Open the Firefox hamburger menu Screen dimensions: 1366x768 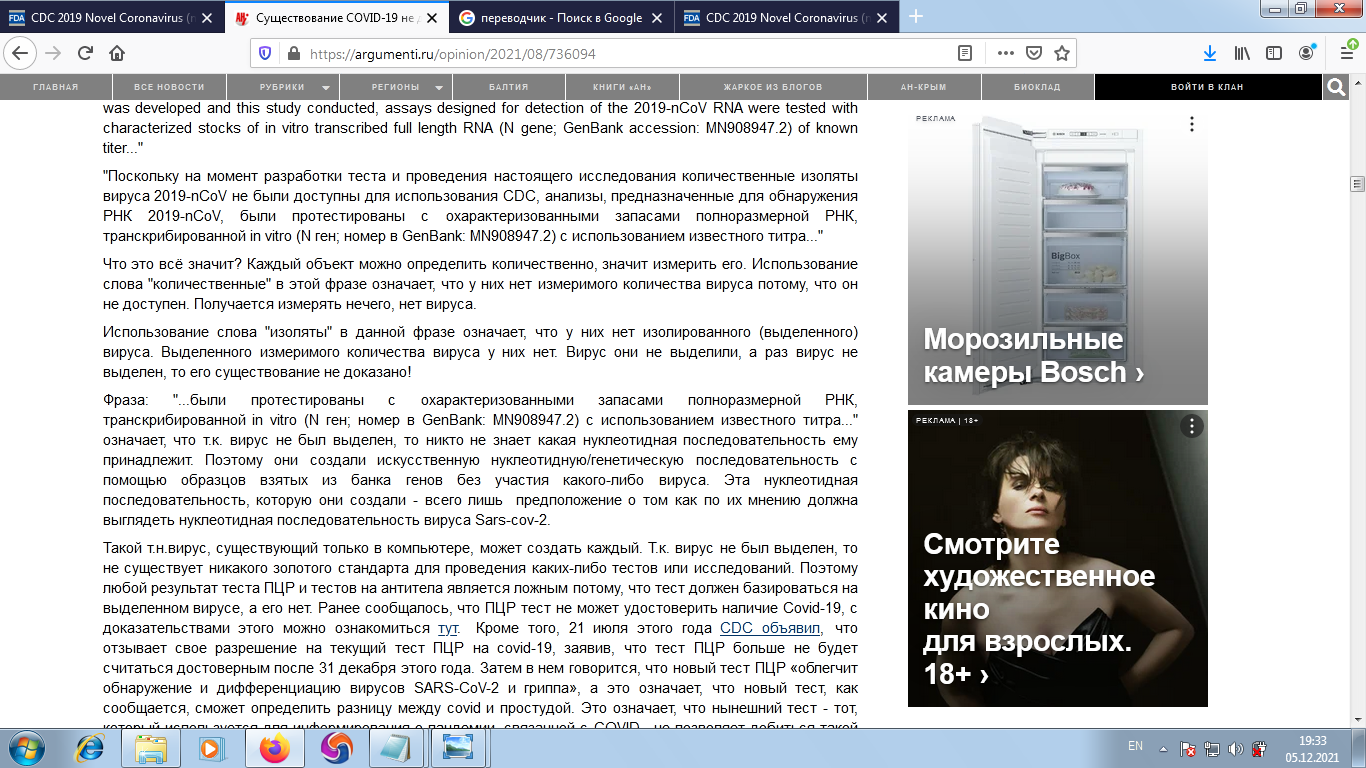point(1342,53)
